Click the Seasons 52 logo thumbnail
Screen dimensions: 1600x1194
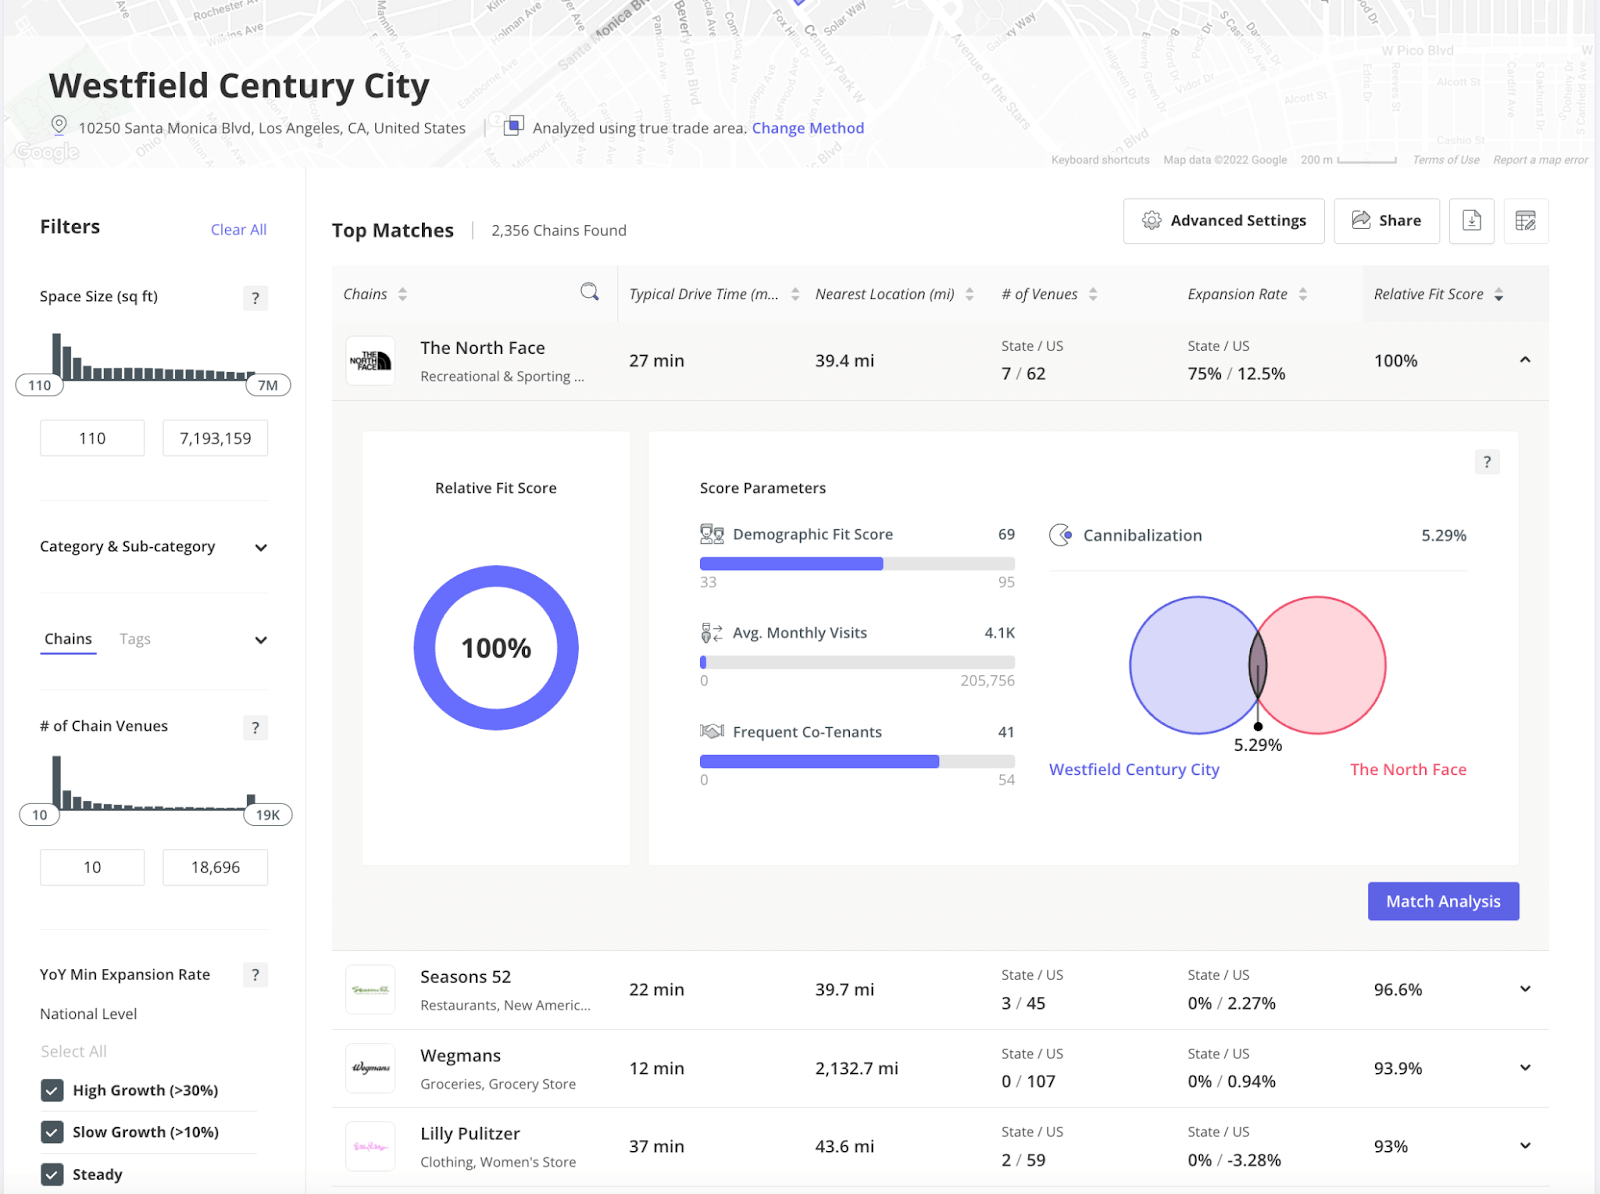click(370, 990)
